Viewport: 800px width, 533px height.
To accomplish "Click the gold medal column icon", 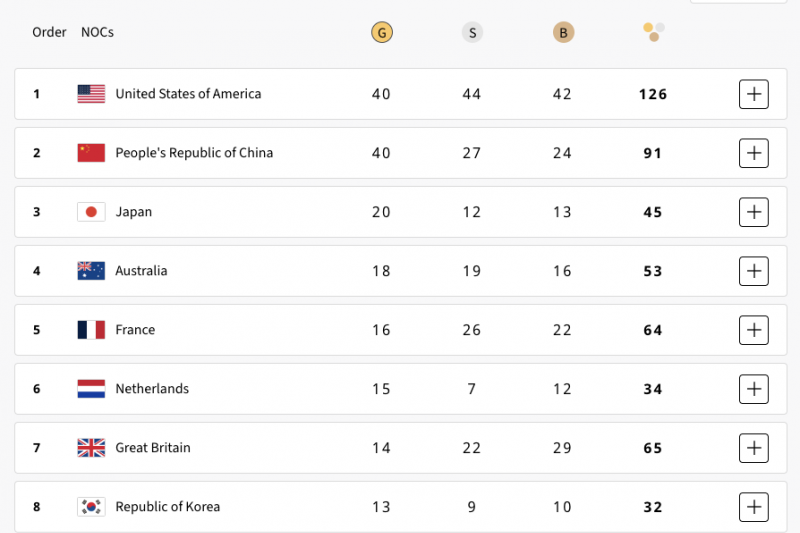I will 381,33.
